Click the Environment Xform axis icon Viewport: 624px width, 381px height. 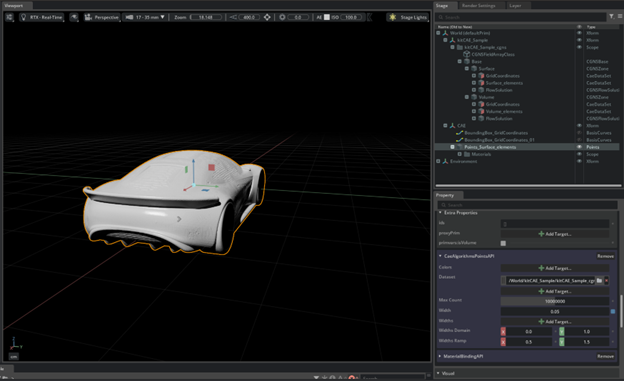(445, 161)
